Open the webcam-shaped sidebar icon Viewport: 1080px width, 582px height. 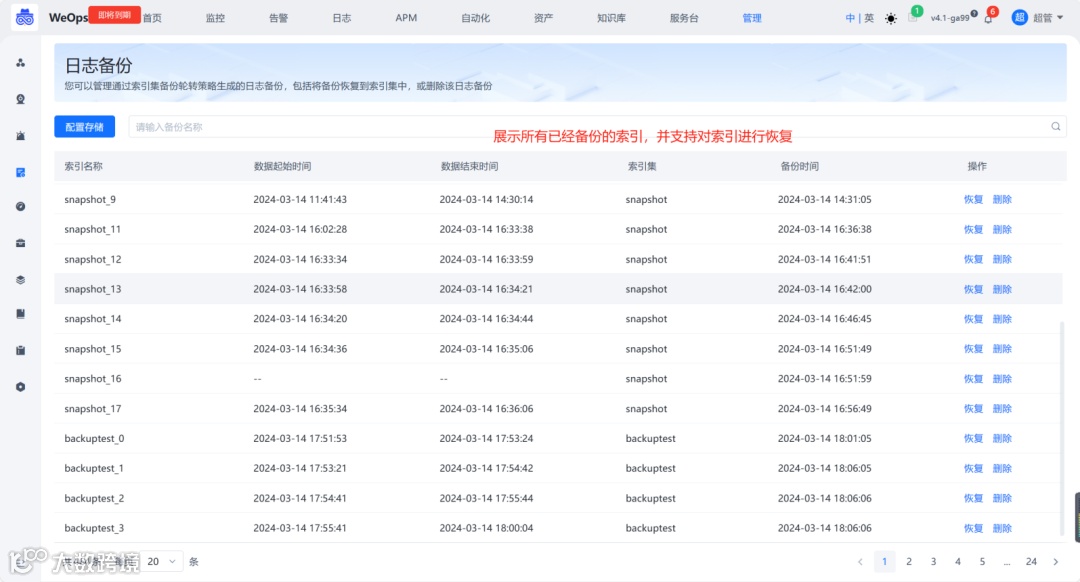[21, 99]
